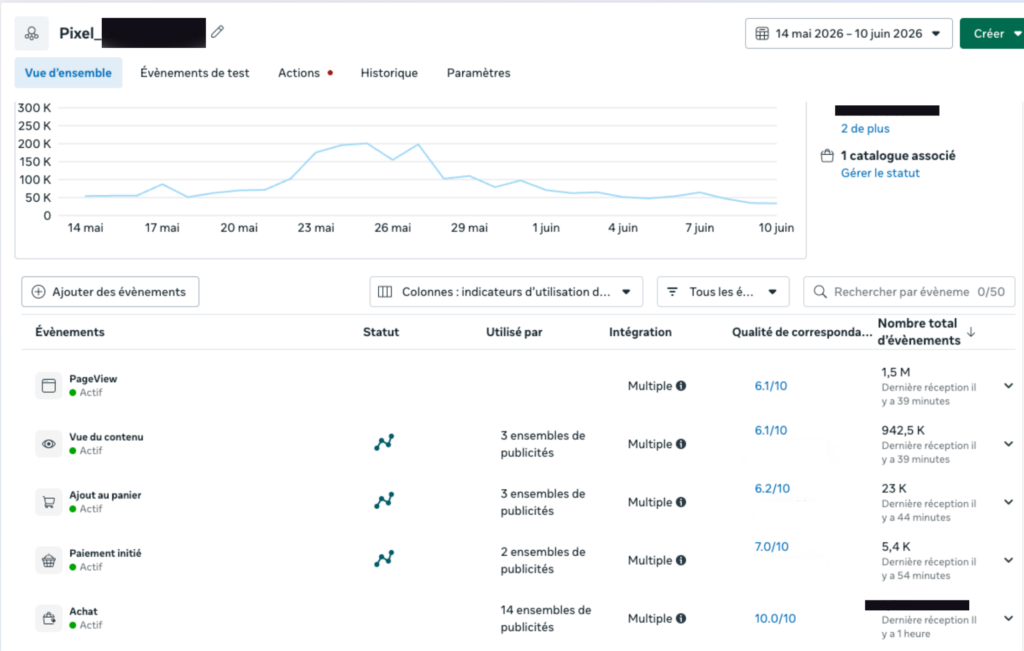1024x651 pixels.
Task: Click Ajouter des évènements button
Action: [x=110, y=292]
